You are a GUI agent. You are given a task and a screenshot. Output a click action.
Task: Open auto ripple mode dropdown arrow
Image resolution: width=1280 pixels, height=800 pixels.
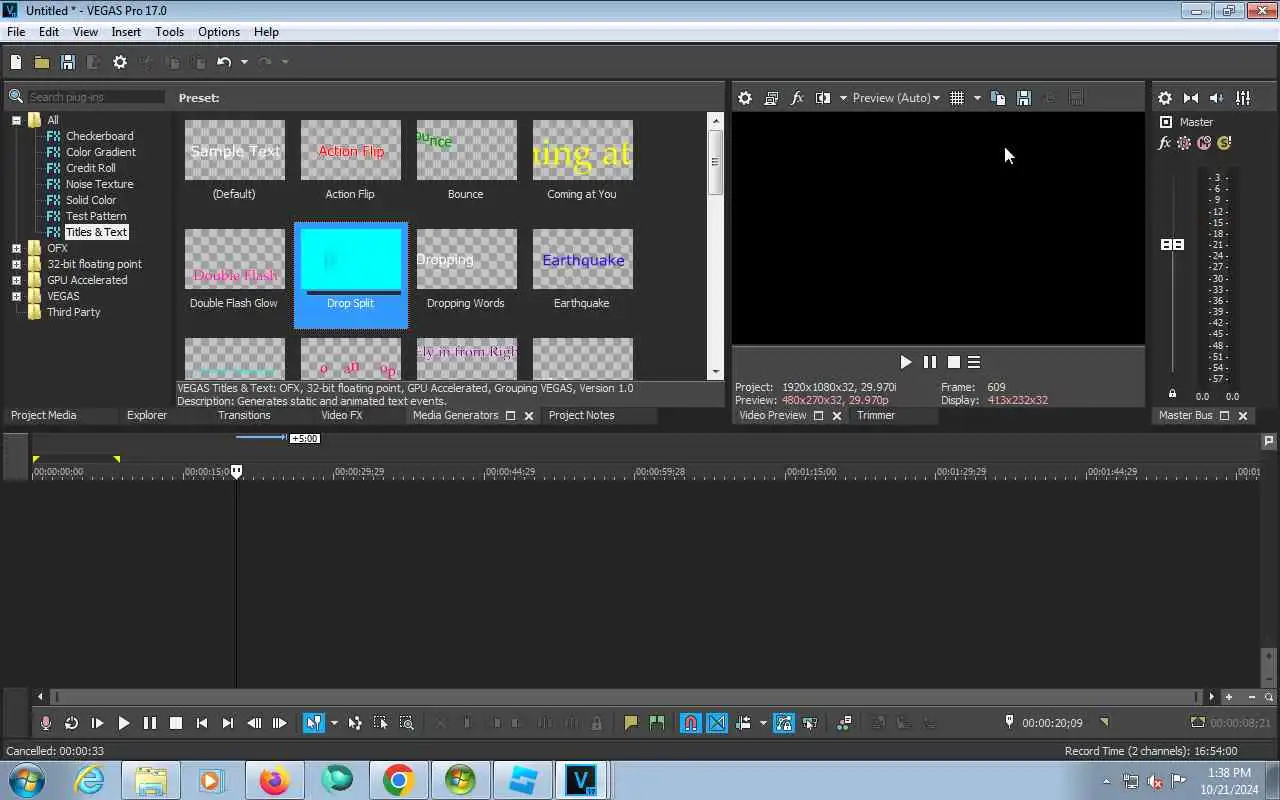coord(763,723)
